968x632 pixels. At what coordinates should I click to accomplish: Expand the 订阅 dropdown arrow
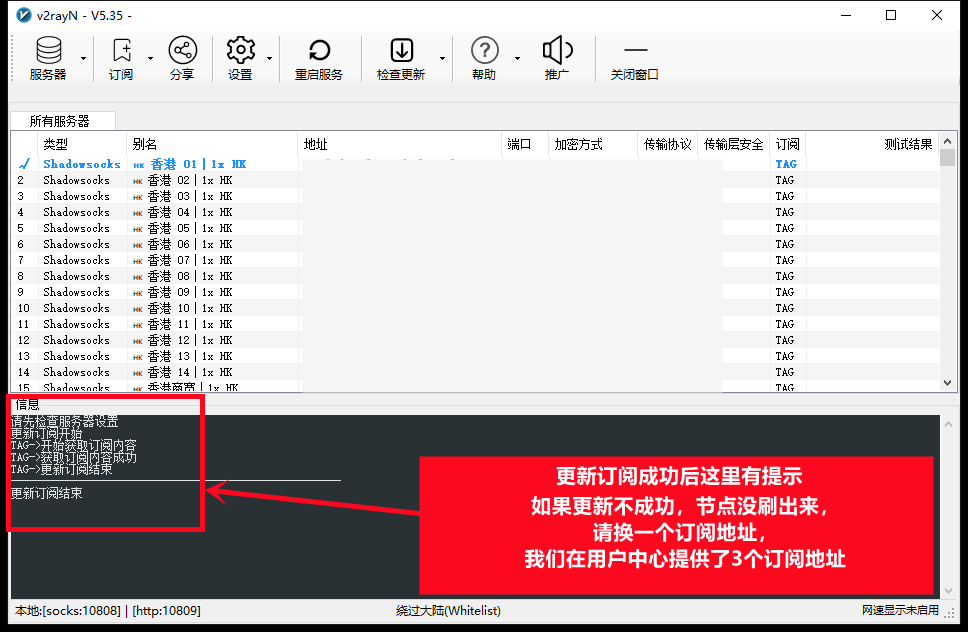pyautogui.click(x=151, y=58)
